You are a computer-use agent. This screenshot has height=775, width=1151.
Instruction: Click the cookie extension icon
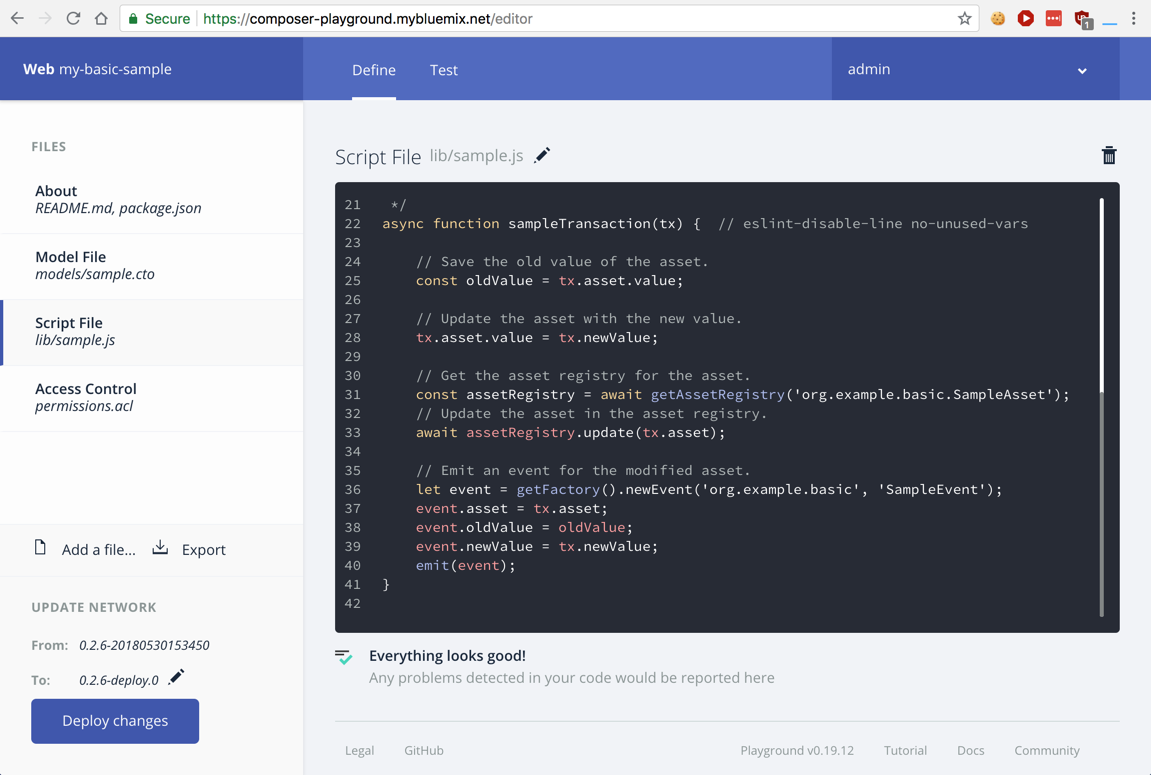coord(998,18)
